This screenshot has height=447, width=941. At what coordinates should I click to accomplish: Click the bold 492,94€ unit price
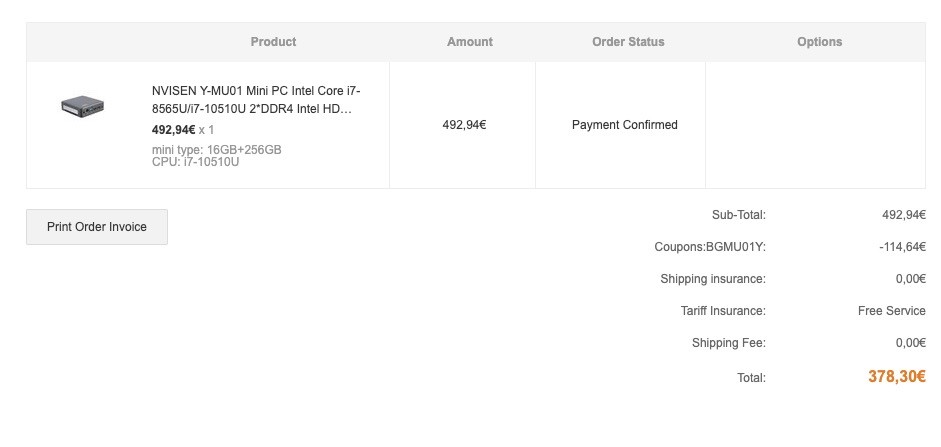(x=173, y=130)
